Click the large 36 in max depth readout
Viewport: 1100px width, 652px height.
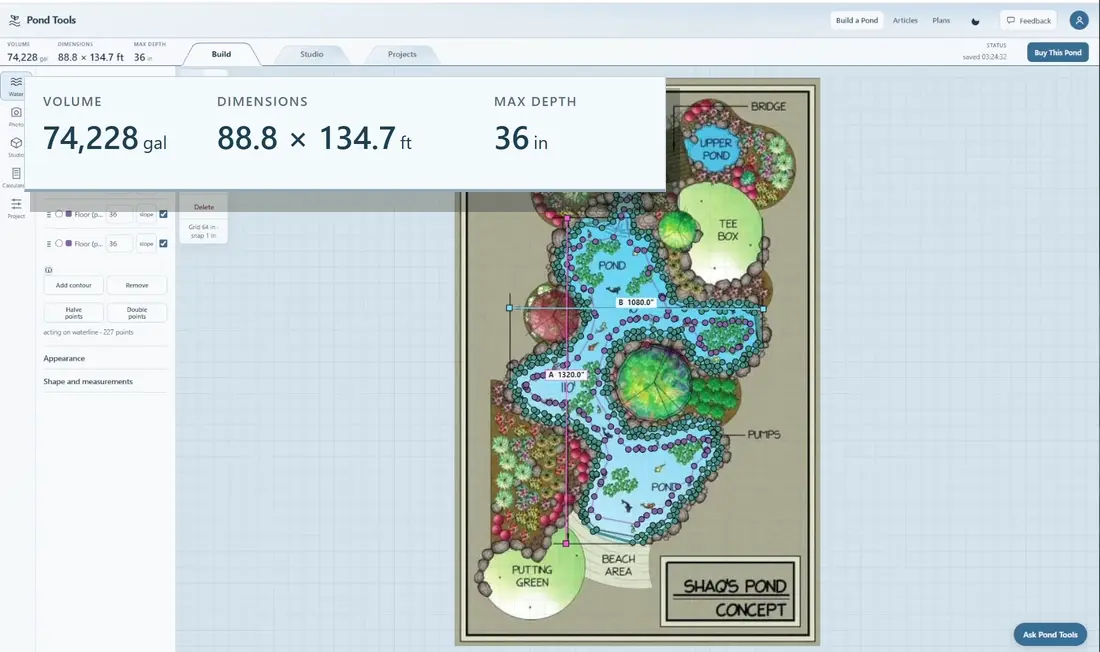[x=521, y=138]
